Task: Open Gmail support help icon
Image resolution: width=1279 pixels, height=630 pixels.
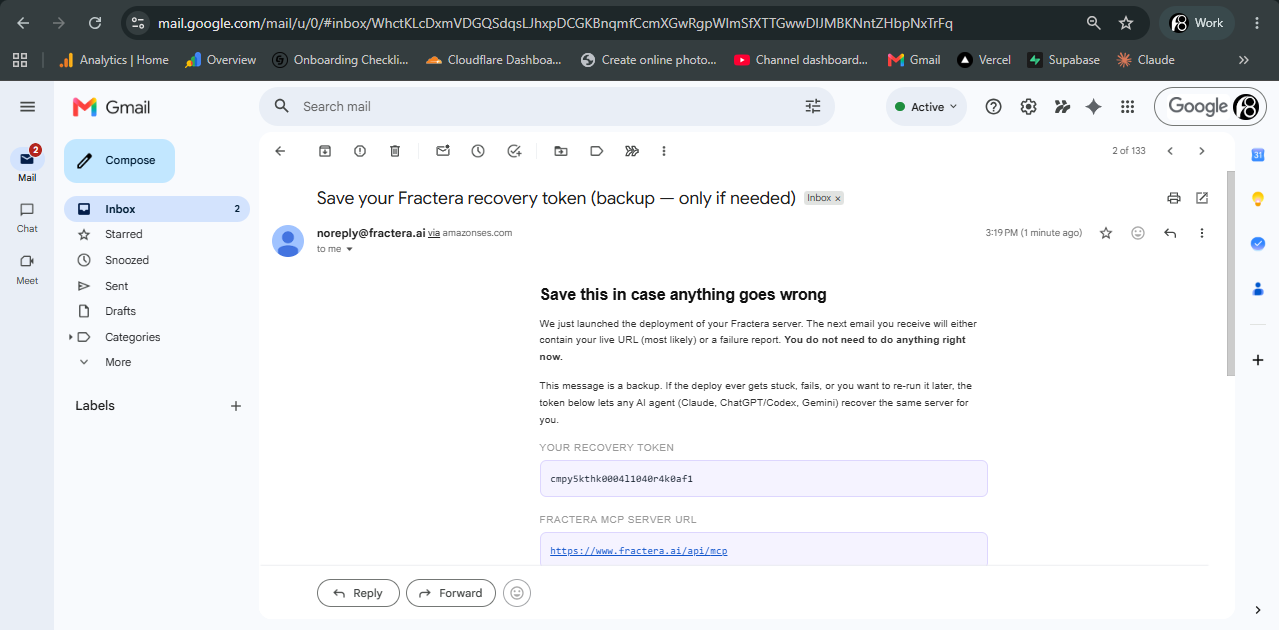Action: (x=993, y=107)
